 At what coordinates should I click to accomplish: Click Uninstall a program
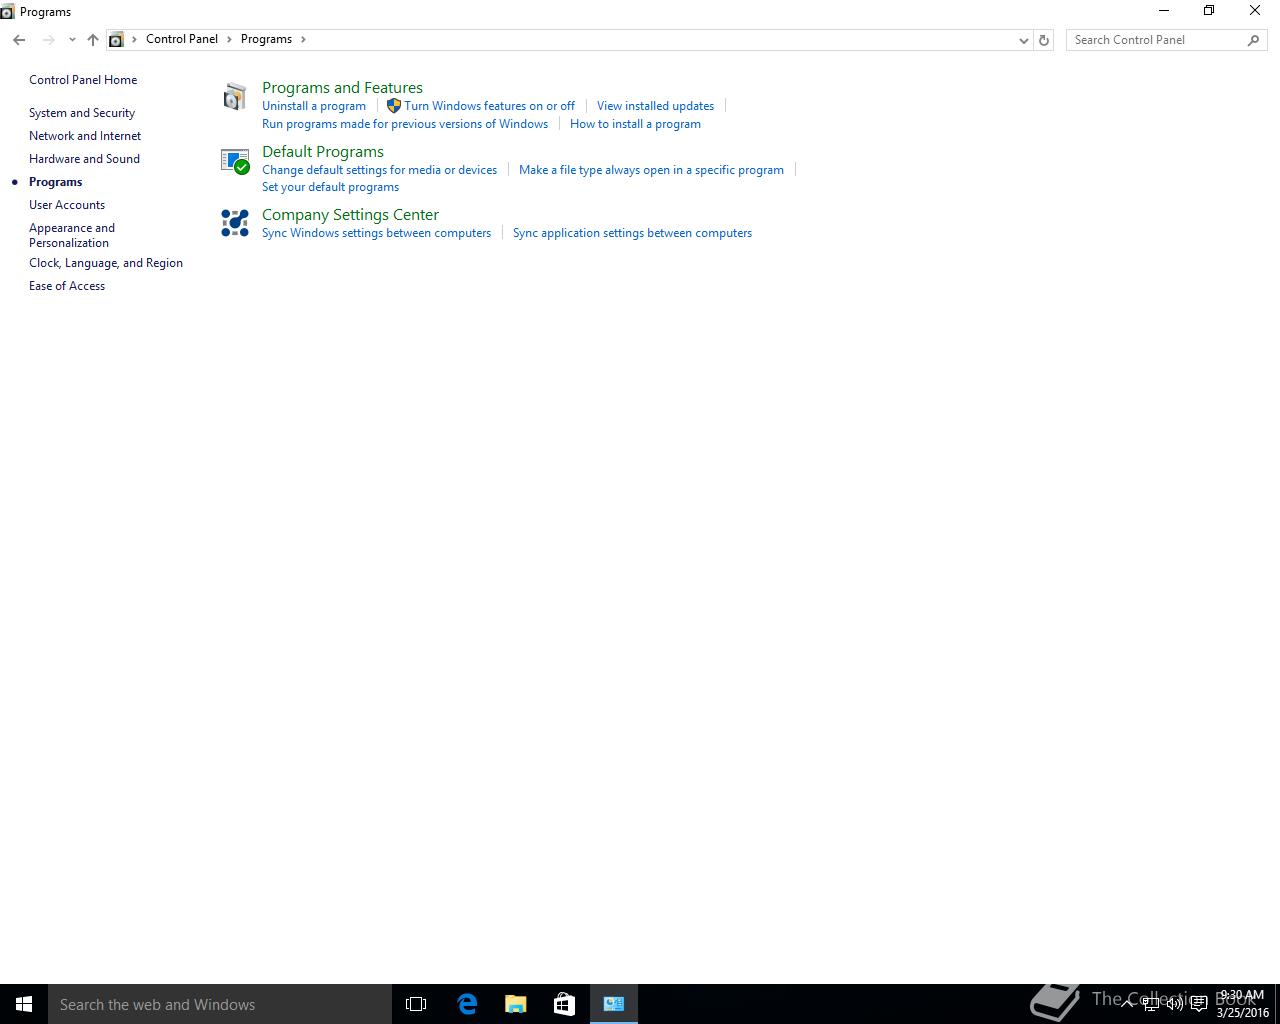click(x=314, y=106)
